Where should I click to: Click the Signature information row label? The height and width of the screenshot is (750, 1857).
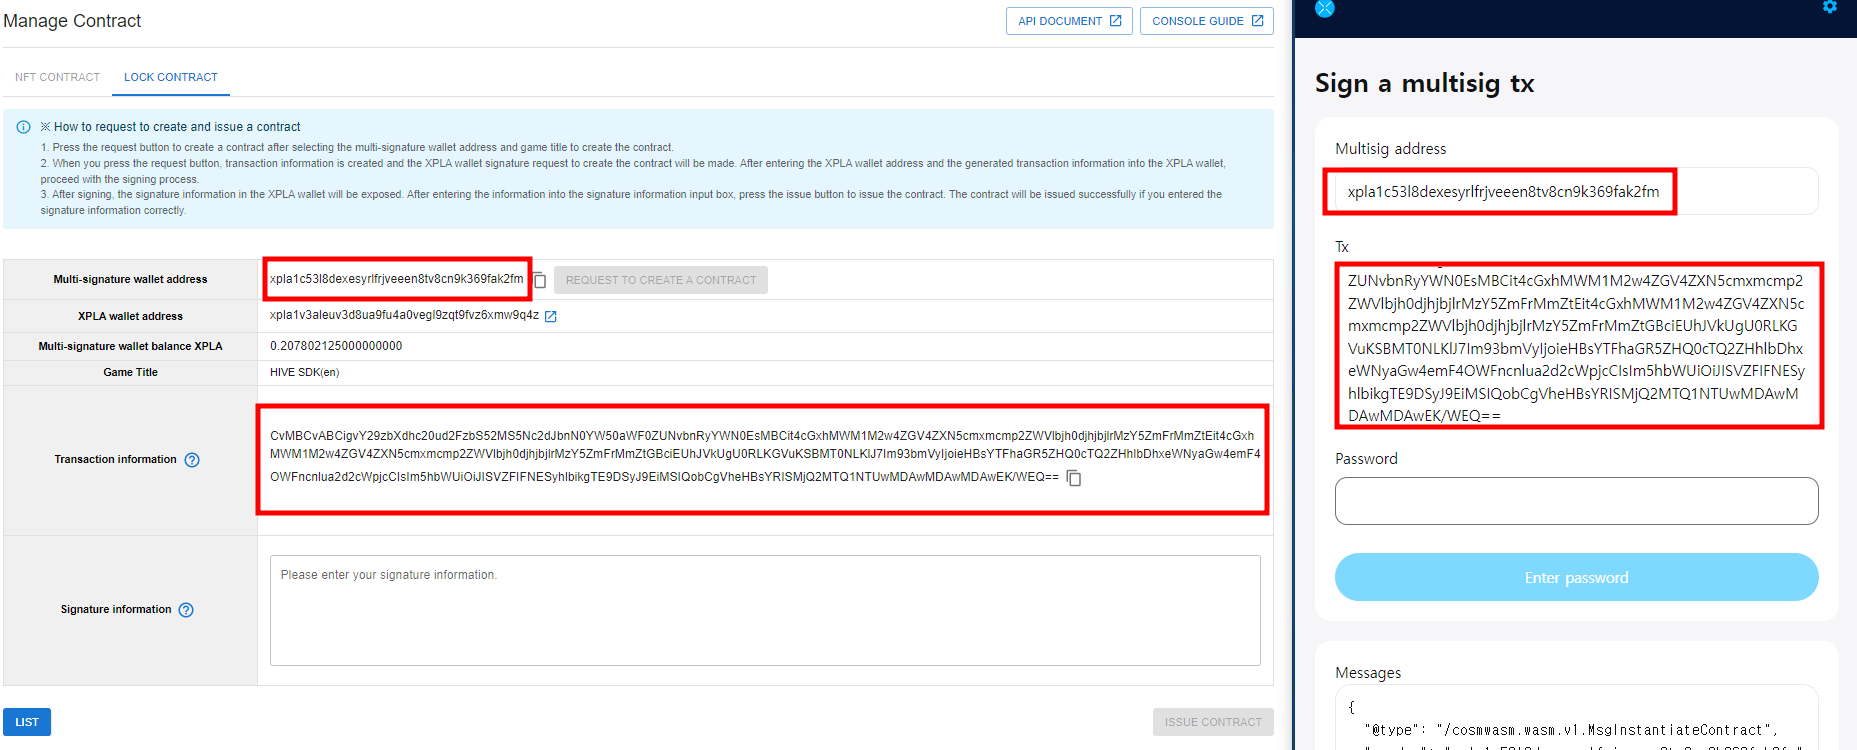(116, 609)
